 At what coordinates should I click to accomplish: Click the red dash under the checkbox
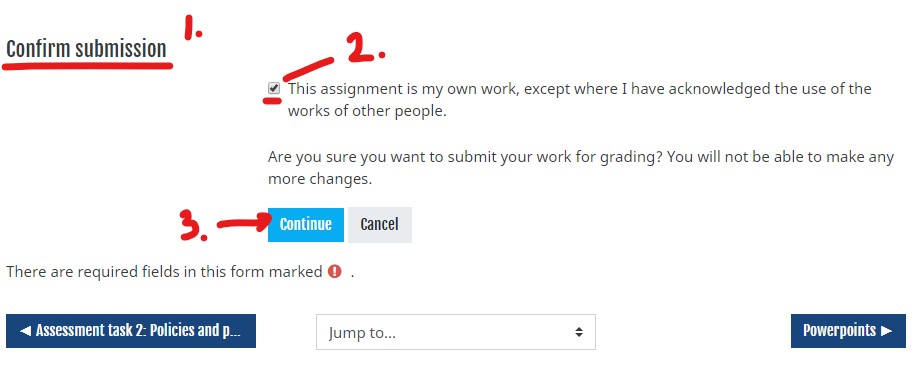pos(272,101)
